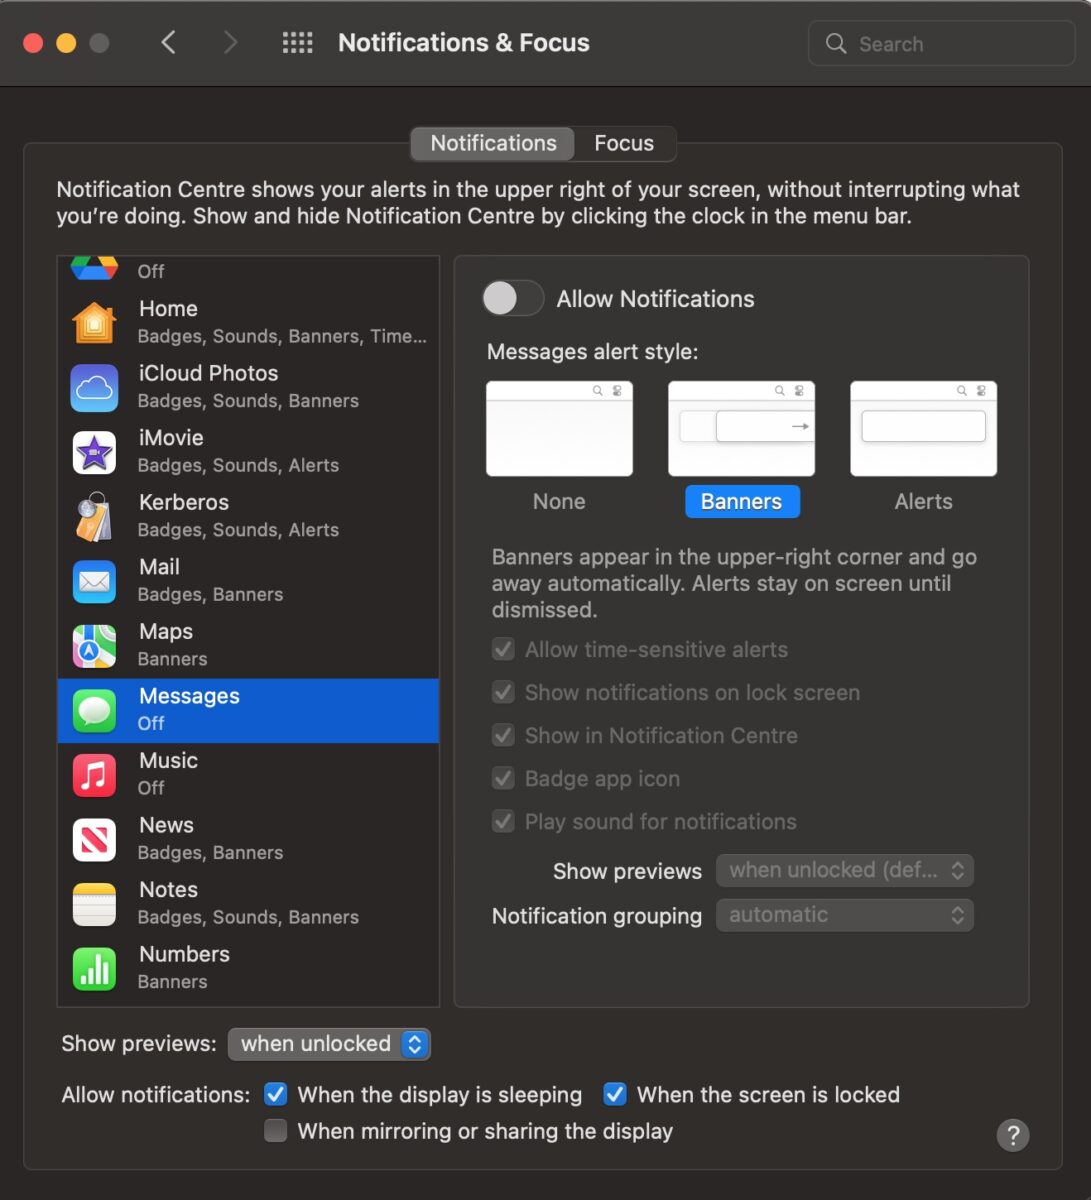
Task: Select the iMovie row
Action: tap(248, 453)
